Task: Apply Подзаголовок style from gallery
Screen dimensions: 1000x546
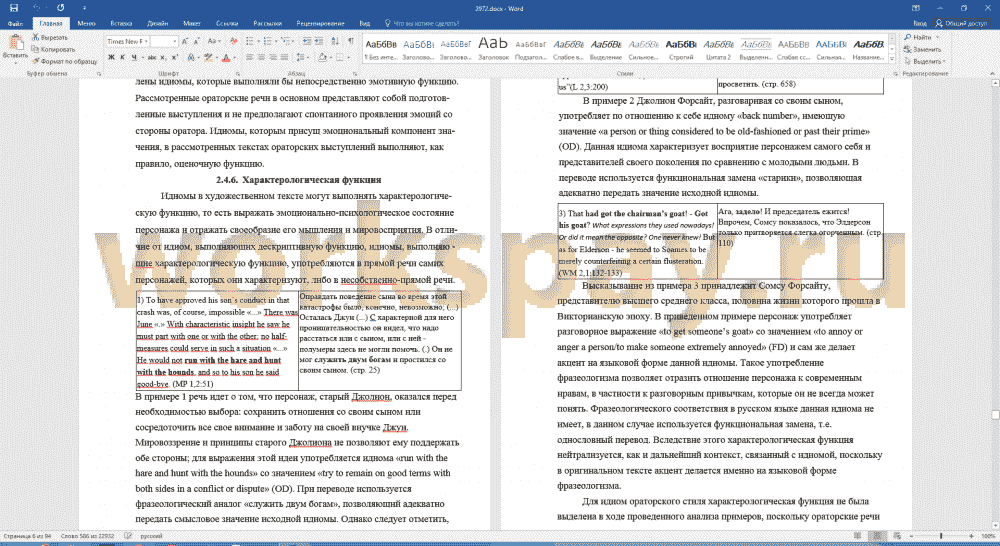Action: click(531, 48)
